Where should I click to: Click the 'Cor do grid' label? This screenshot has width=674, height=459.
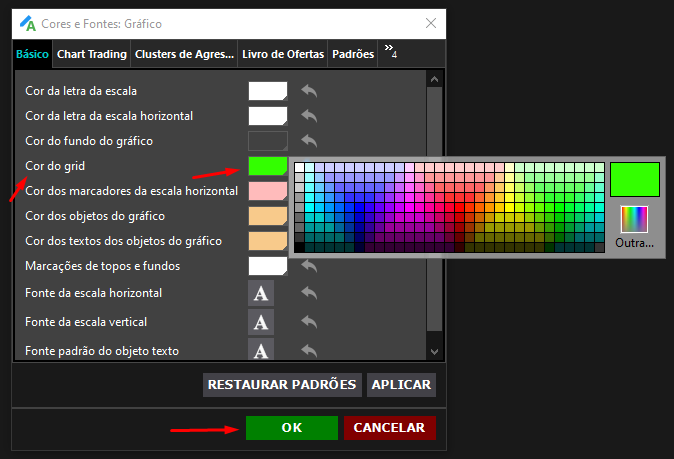tap(55, 166)
